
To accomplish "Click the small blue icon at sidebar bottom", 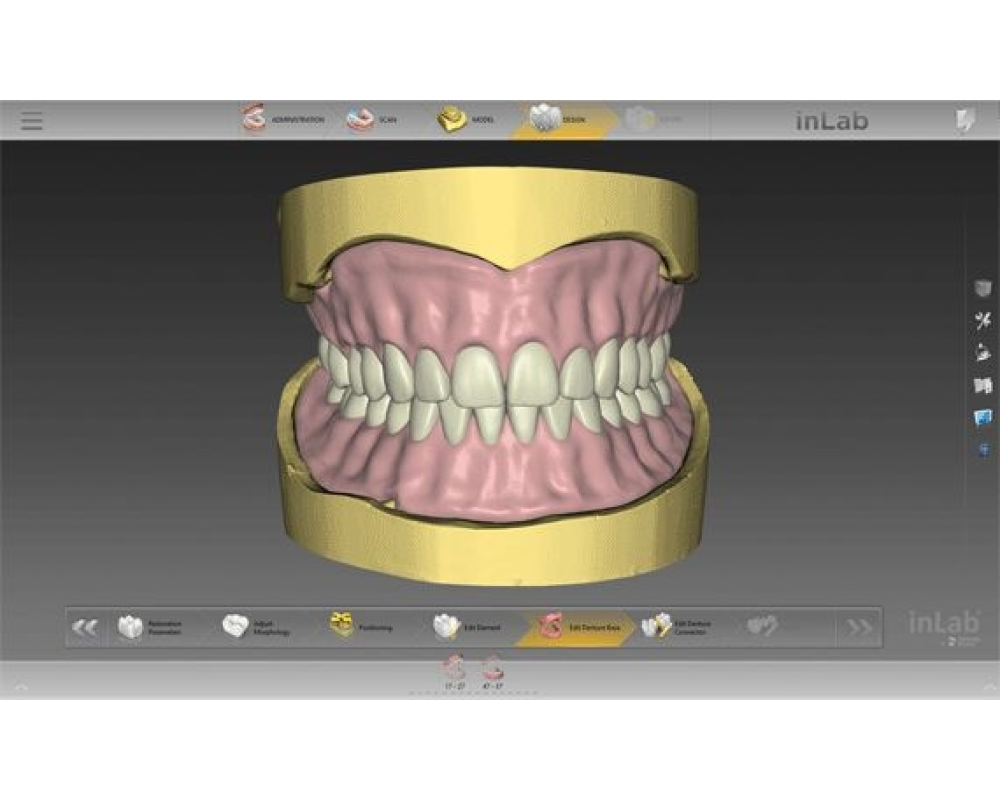I will [x=983, y=449].
